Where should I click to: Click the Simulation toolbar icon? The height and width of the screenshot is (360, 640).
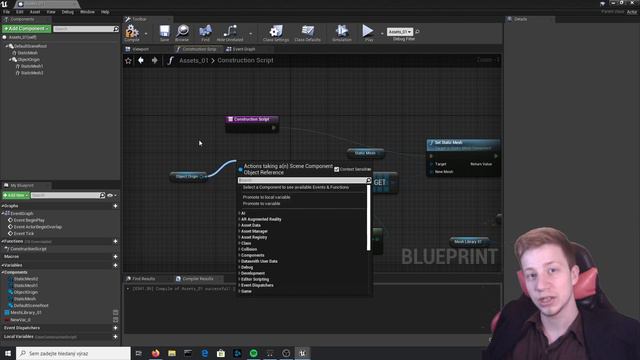click(342, 32)
